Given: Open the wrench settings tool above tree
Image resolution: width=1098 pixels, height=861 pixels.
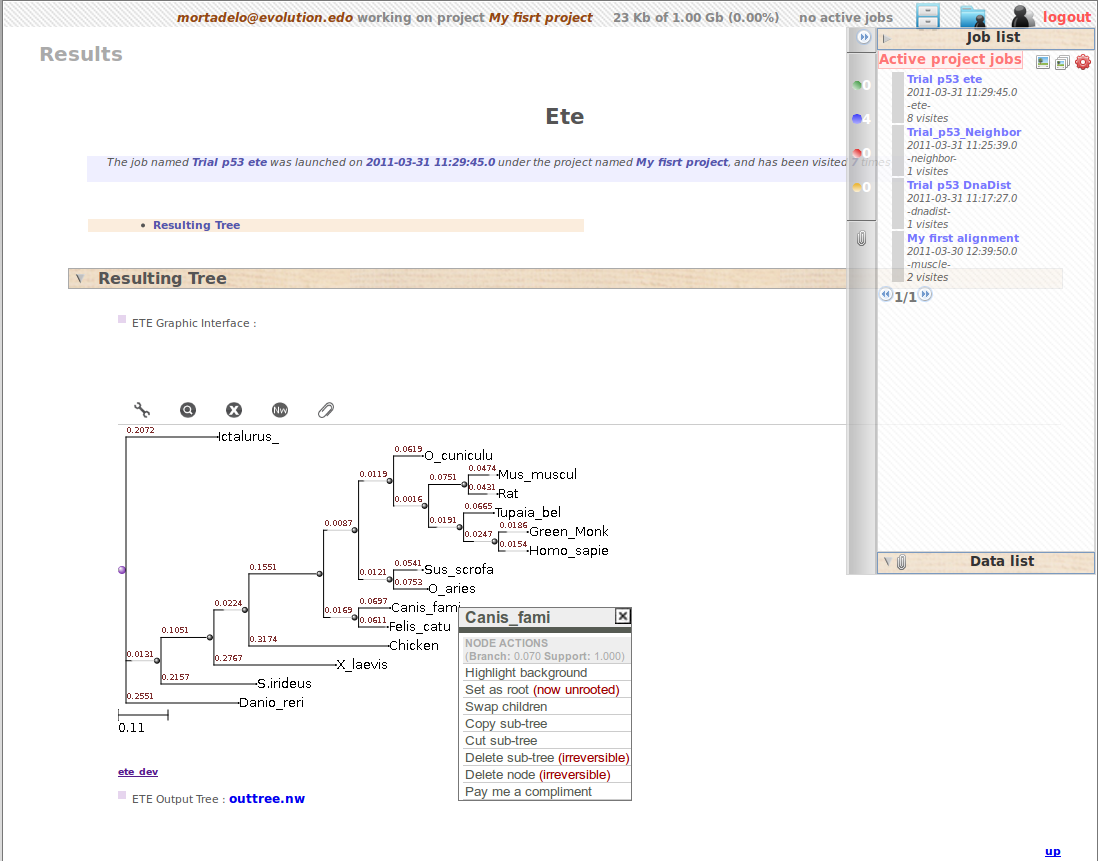Looking at the screenshot, I should pyautogui.click(x=142, y=410).
